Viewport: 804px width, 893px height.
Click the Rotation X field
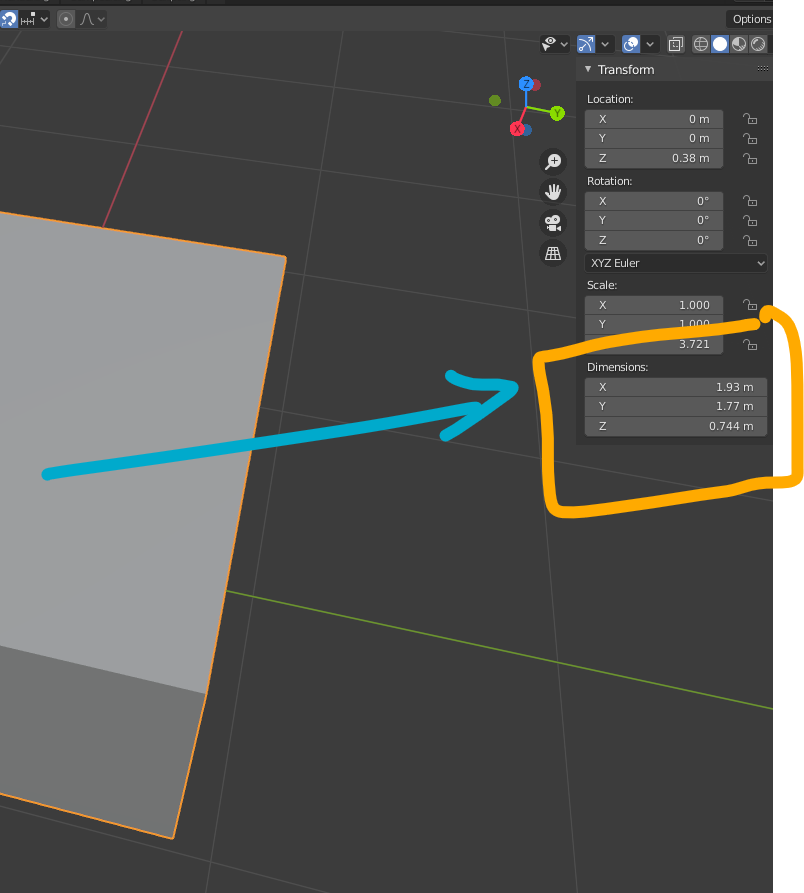pyautogui.click(x=654, y=201)
